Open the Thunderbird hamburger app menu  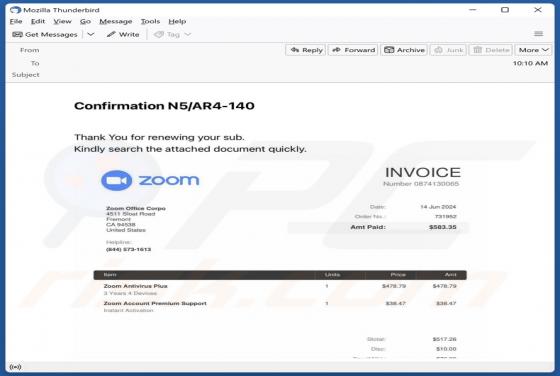pyautogui.click(x=539, y=34)
